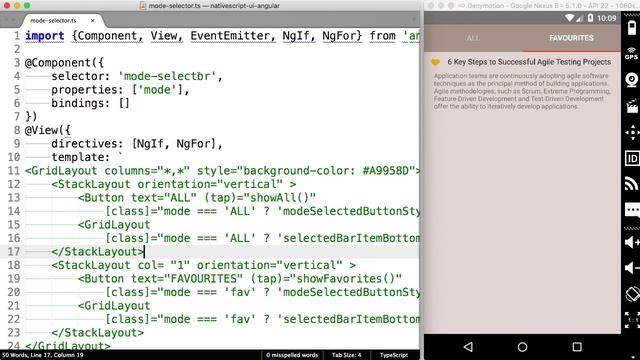This screenshot has width=640, height=360.
Task: Click '<StackLayout col= "1"' on line 18
Action: point(120,265)
